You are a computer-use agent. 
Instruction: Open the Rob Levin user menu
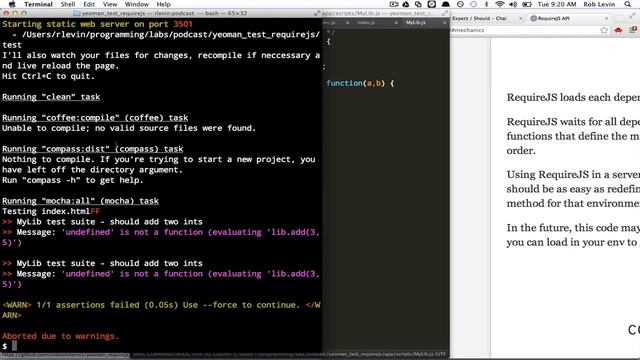coord(599,4)
